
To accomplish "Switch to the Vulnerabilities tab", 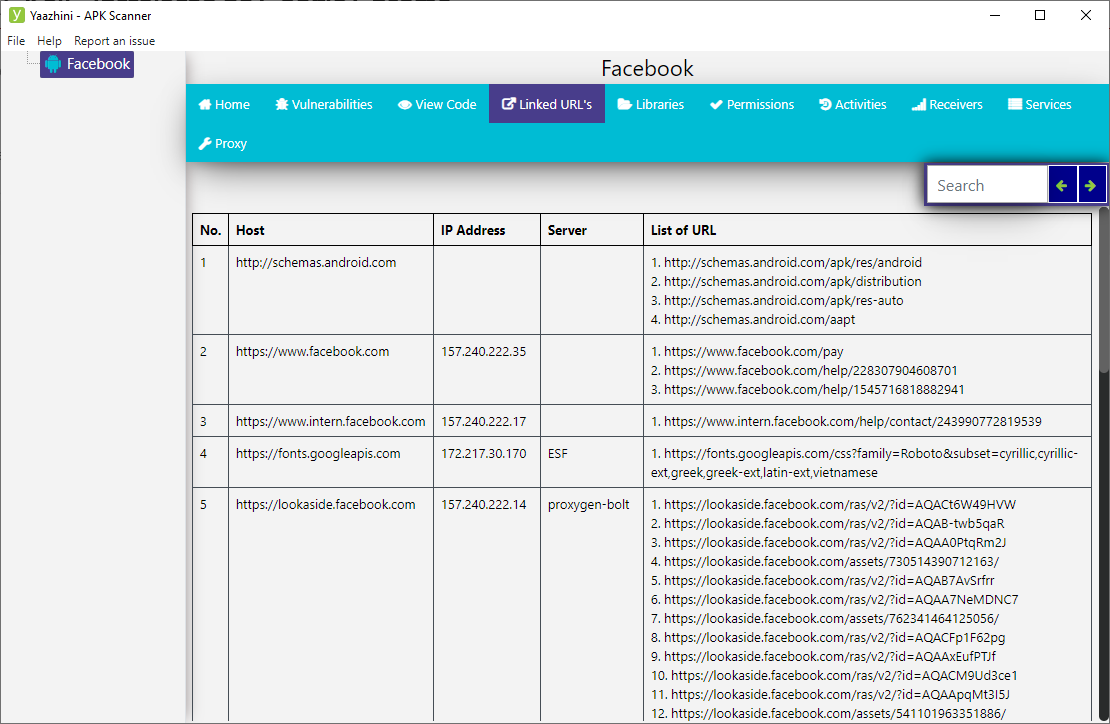I will (324, 104).
